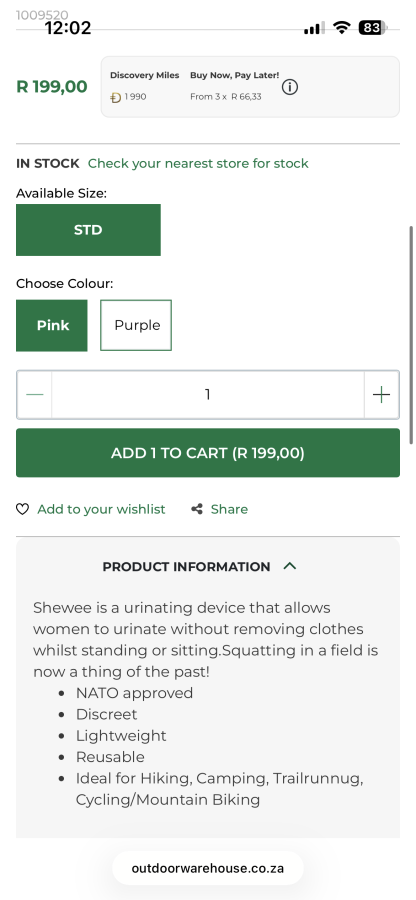This screenshot has height=900, width=416.
Task: Tap the Wi-Fi status icon
Action: [x=342, y=28]
